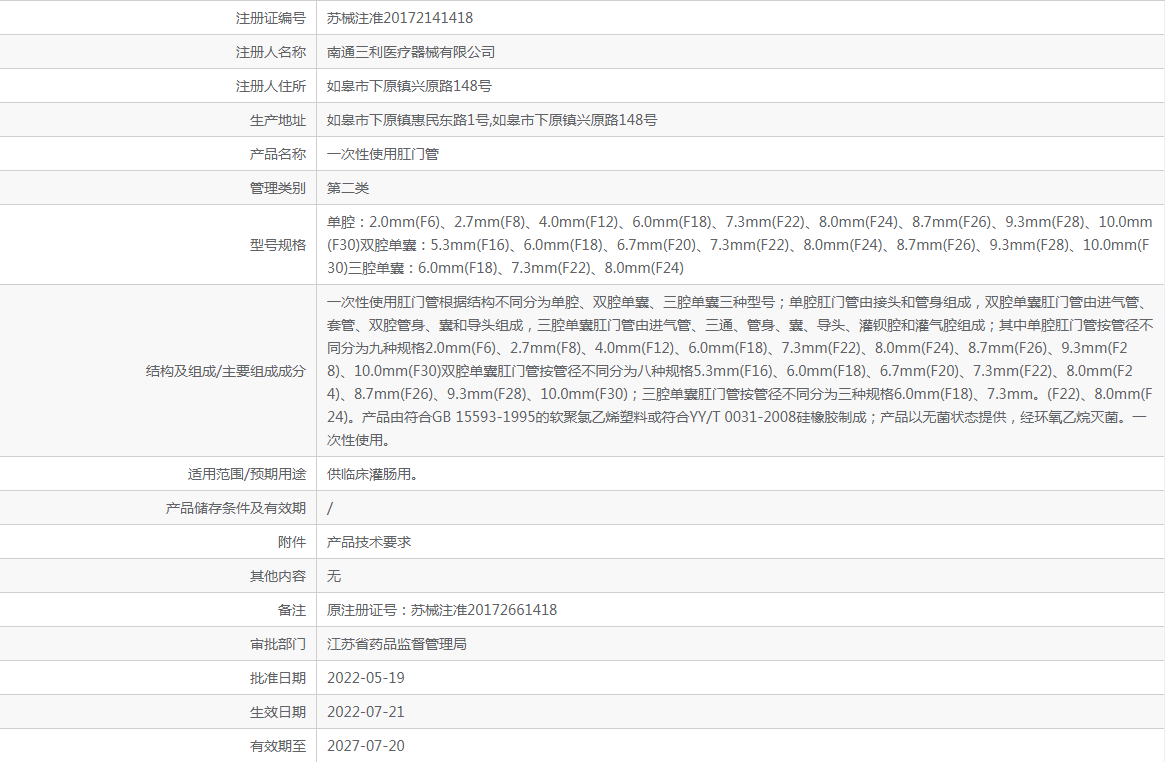The width and height of the screenshot is (1165, 762).
Task: Click the 生效日期 label
Action: click(x=278, y=712)
